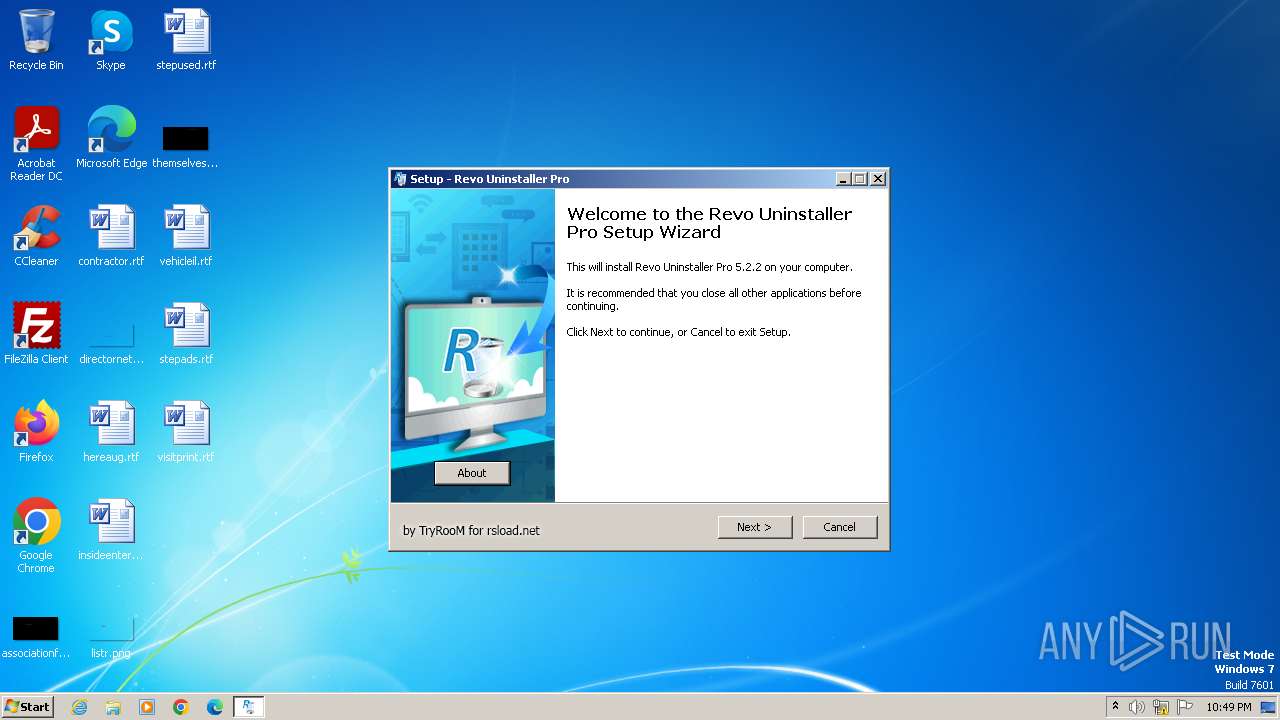Open Windows Explorer from the taskbar
The height and width of the screenshot is (720, 1280).
(x=113, y=707)
